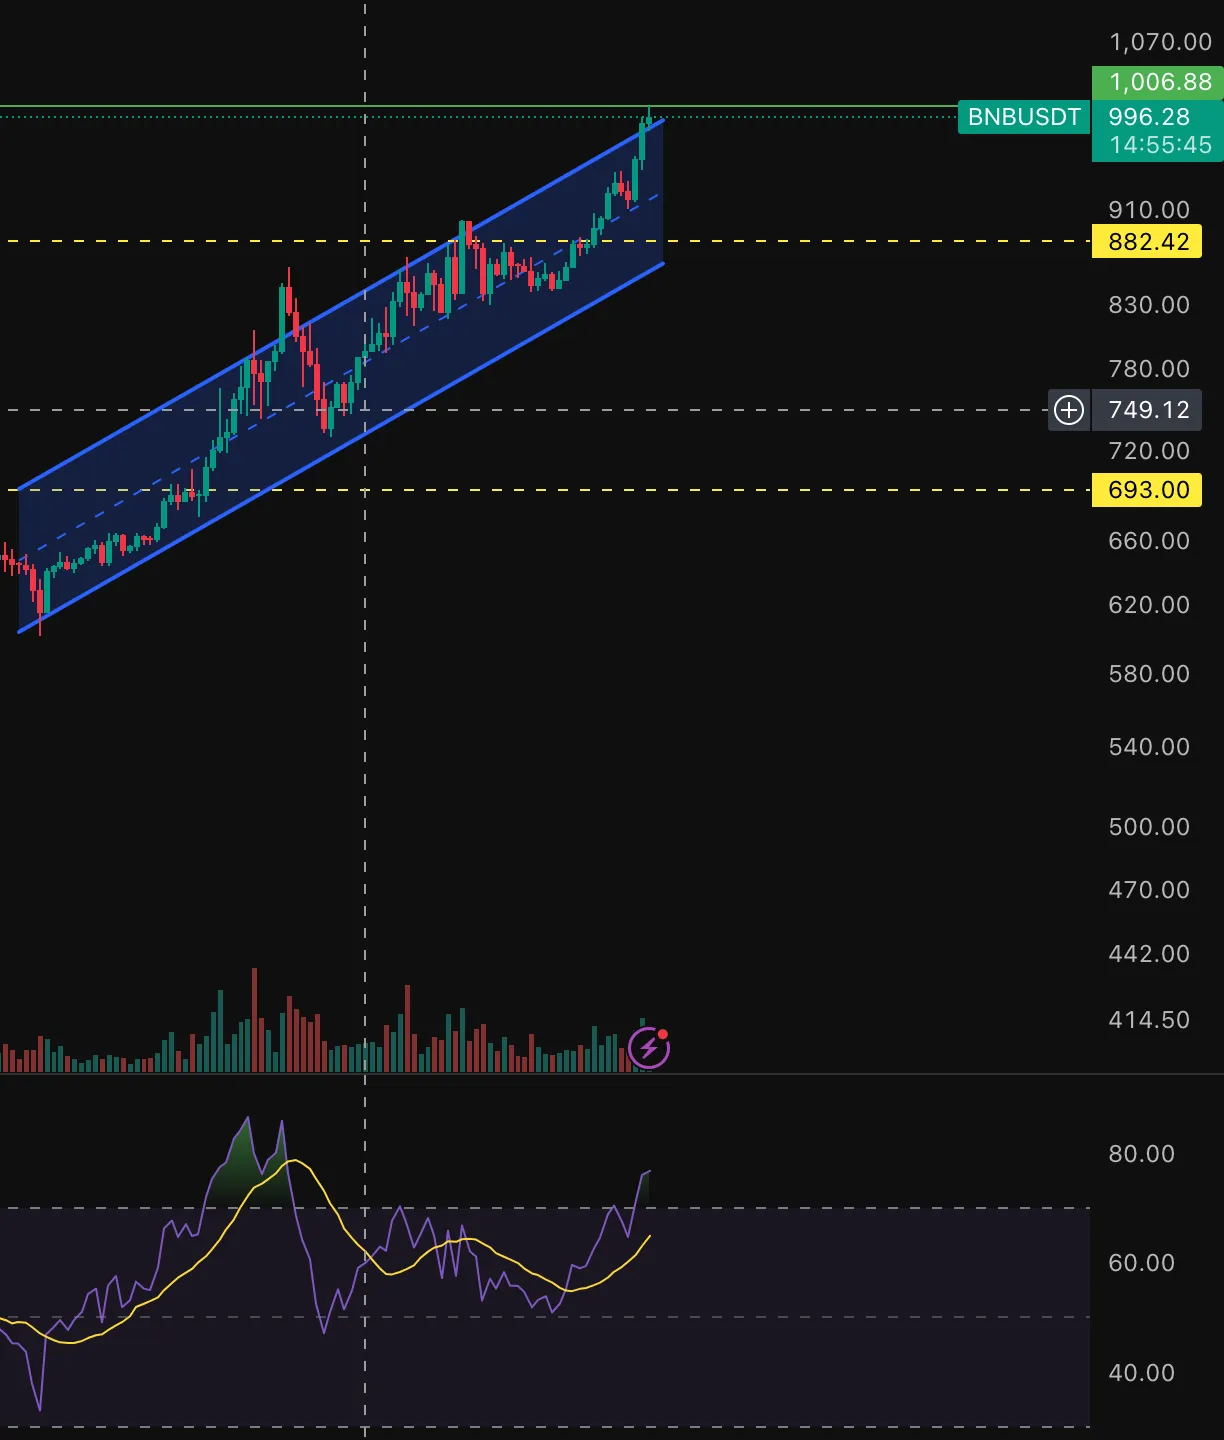
Task: Click the plus icon beside 749.12
Action: pos(1069,410)
